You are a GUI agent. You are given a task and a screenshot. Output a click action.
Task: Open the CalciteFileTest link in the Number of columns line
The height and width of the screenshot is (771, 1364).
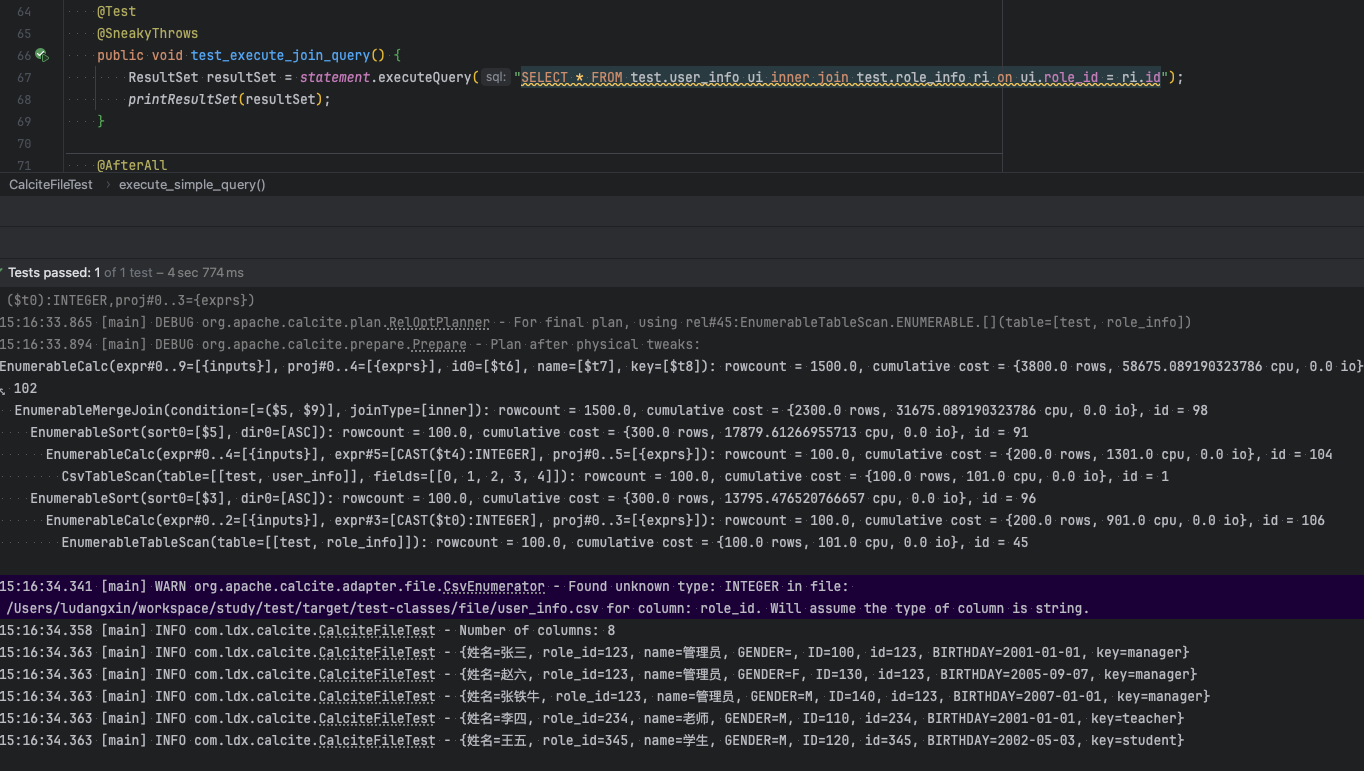pos(376,631)
